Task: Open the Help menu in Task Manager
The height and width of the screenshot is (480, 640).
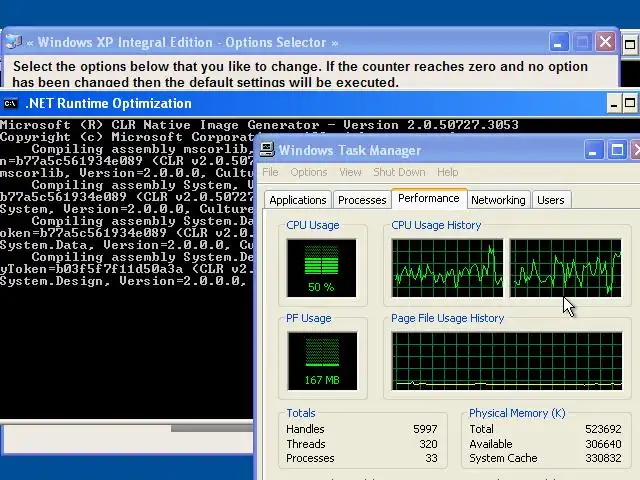Action: click(x=448, y=172)
